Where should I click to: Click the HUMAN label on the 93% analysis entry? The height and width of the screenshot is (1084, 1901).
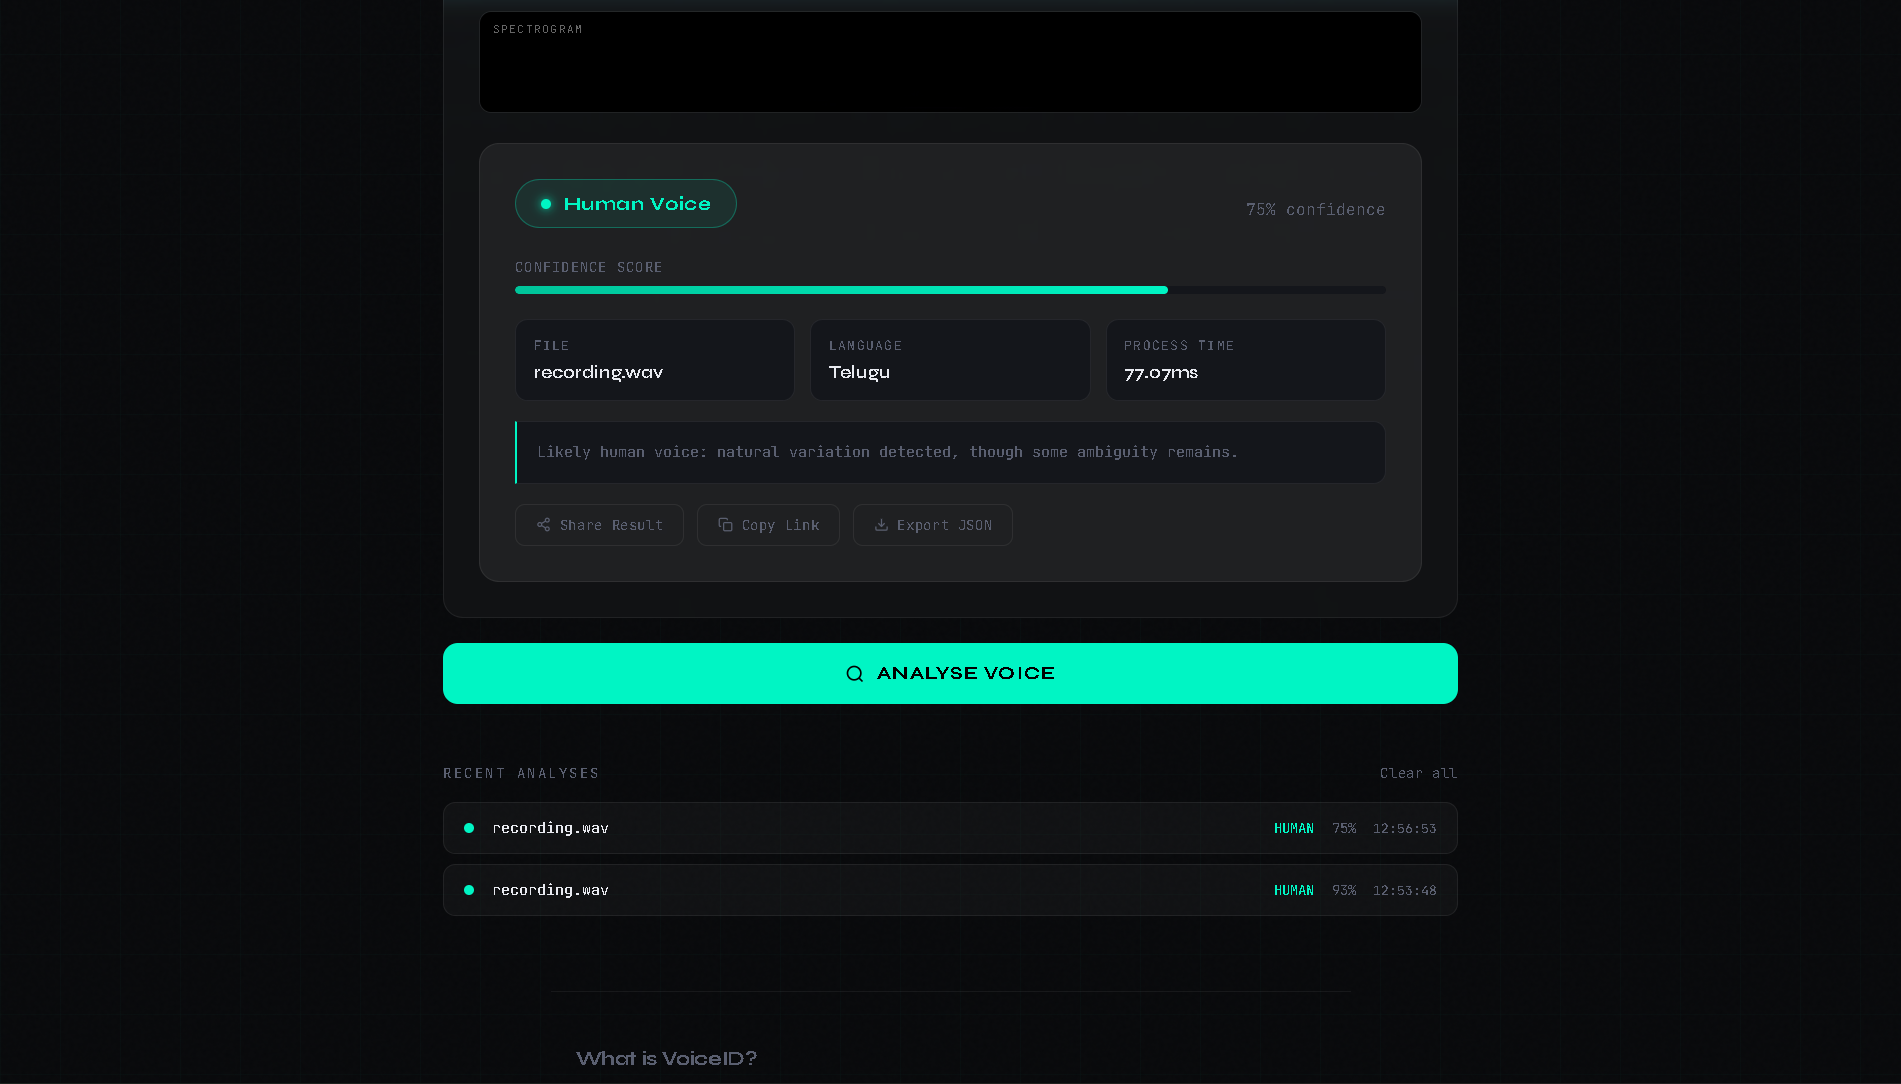tap(1293, 889)
